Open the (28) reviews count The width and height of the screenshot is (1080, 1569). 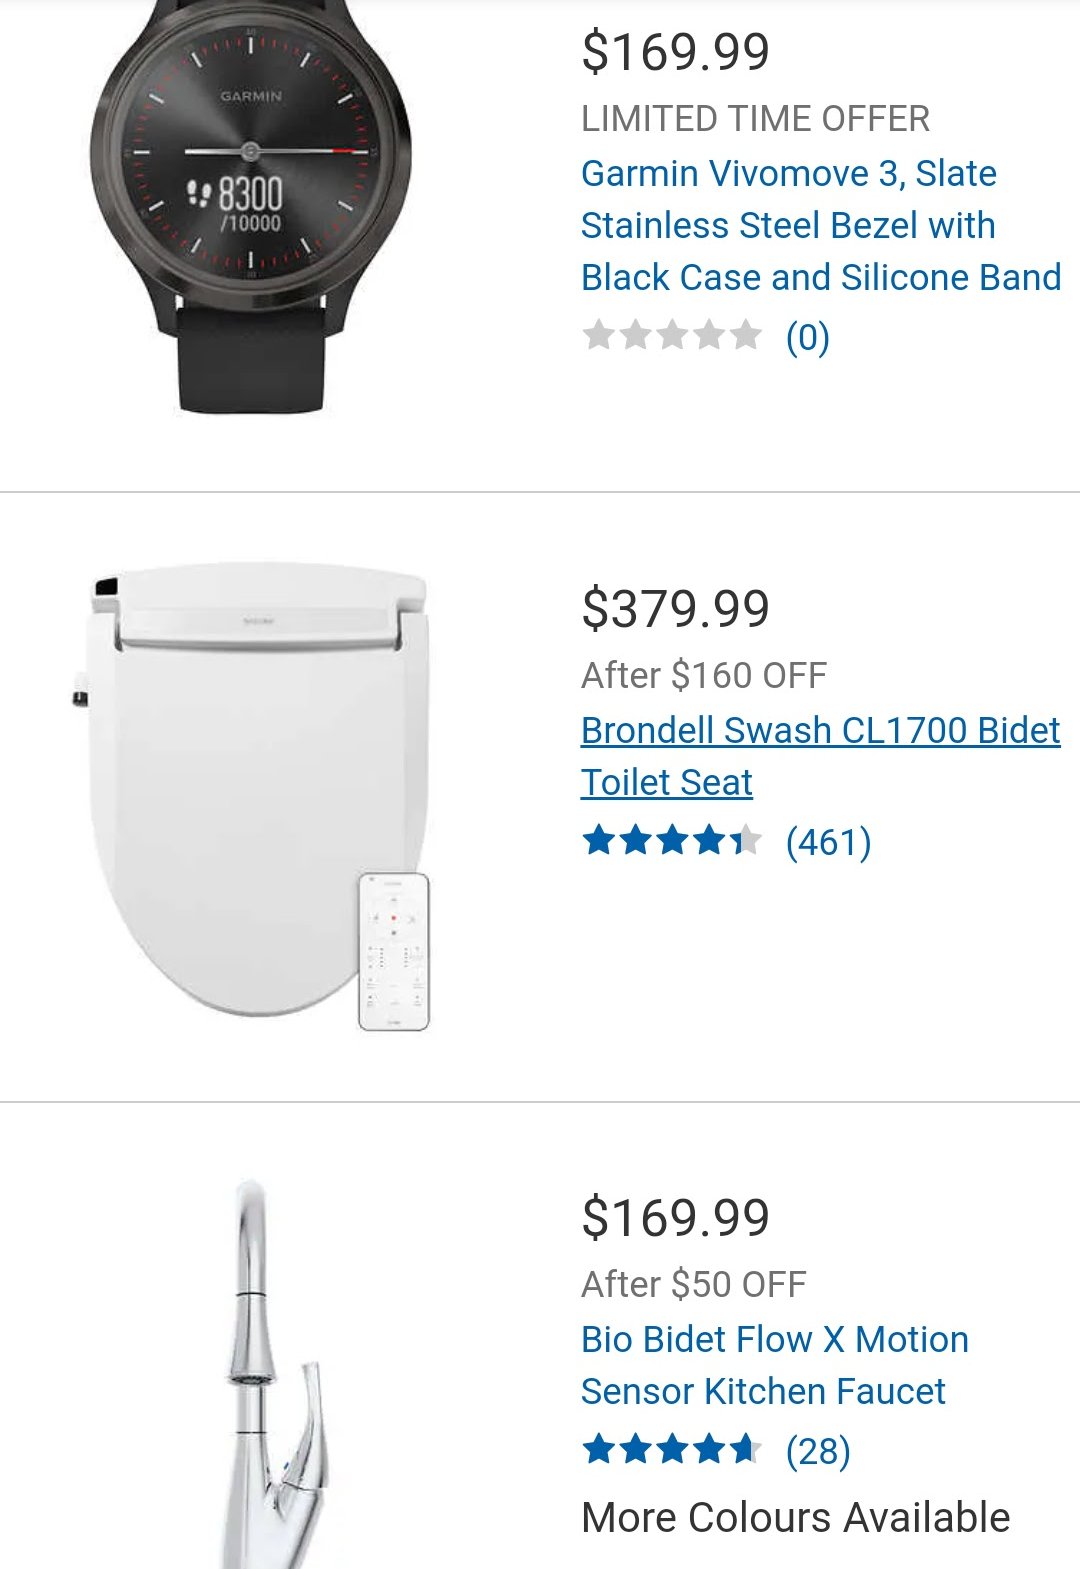coord(819,1451)
